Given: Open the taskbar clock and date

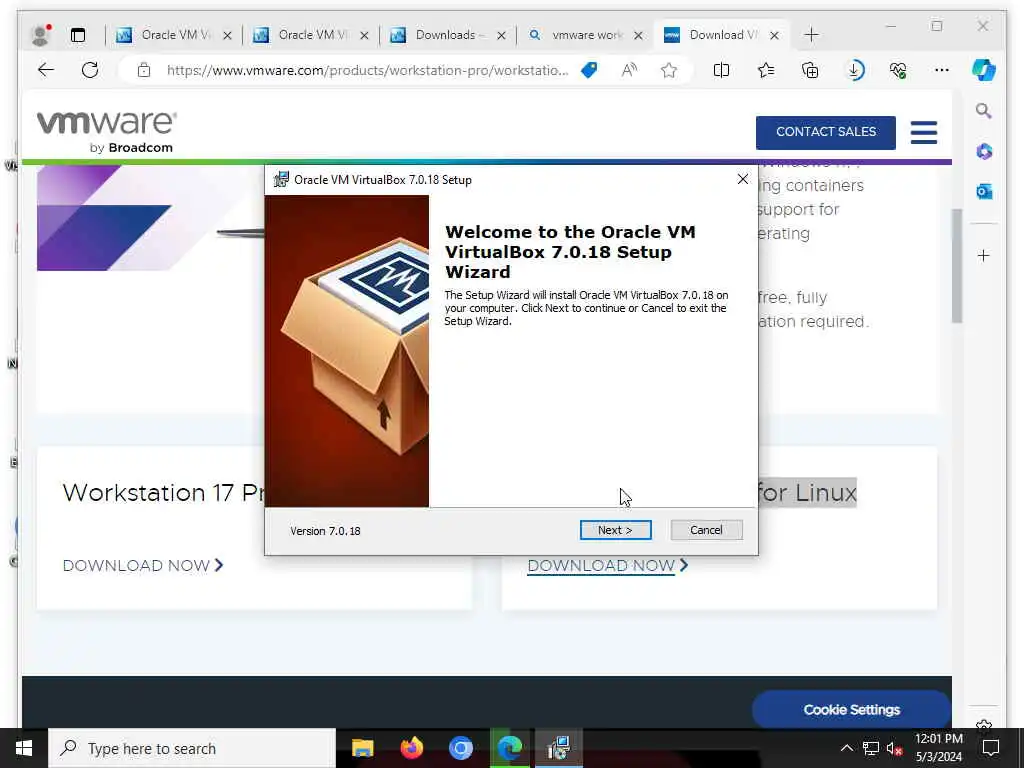Looking at the screenshot, I should [x=938, y=748].
